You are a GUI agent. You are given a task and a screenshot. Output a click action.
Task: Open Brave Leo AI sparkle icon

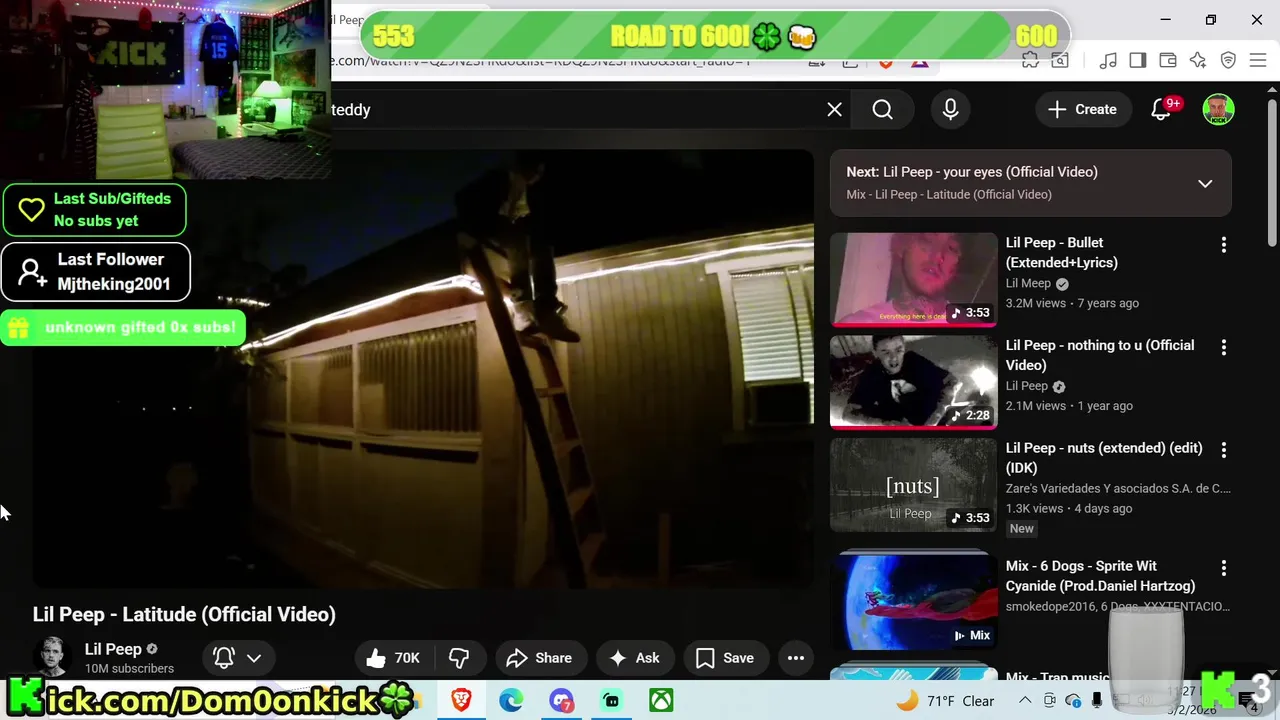click(x=1198, y=61)
